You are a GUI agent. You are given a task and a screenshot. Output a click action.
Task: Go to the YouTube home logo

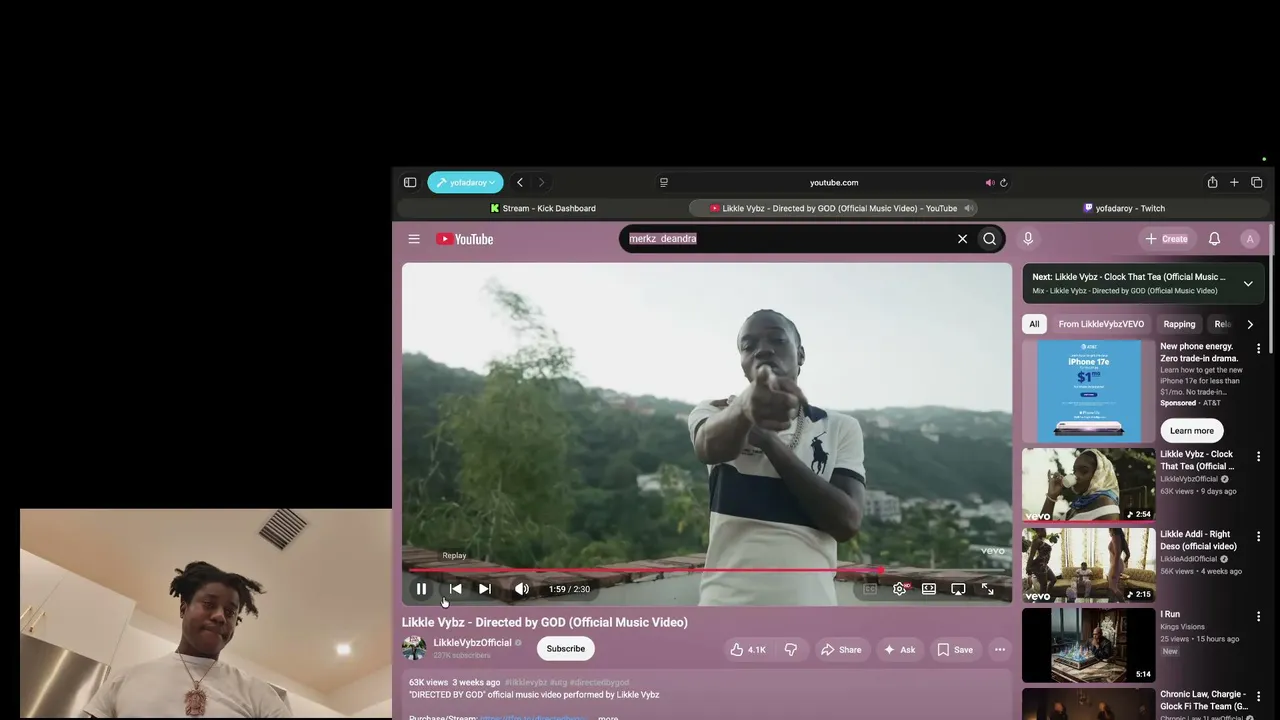(465, 239)
